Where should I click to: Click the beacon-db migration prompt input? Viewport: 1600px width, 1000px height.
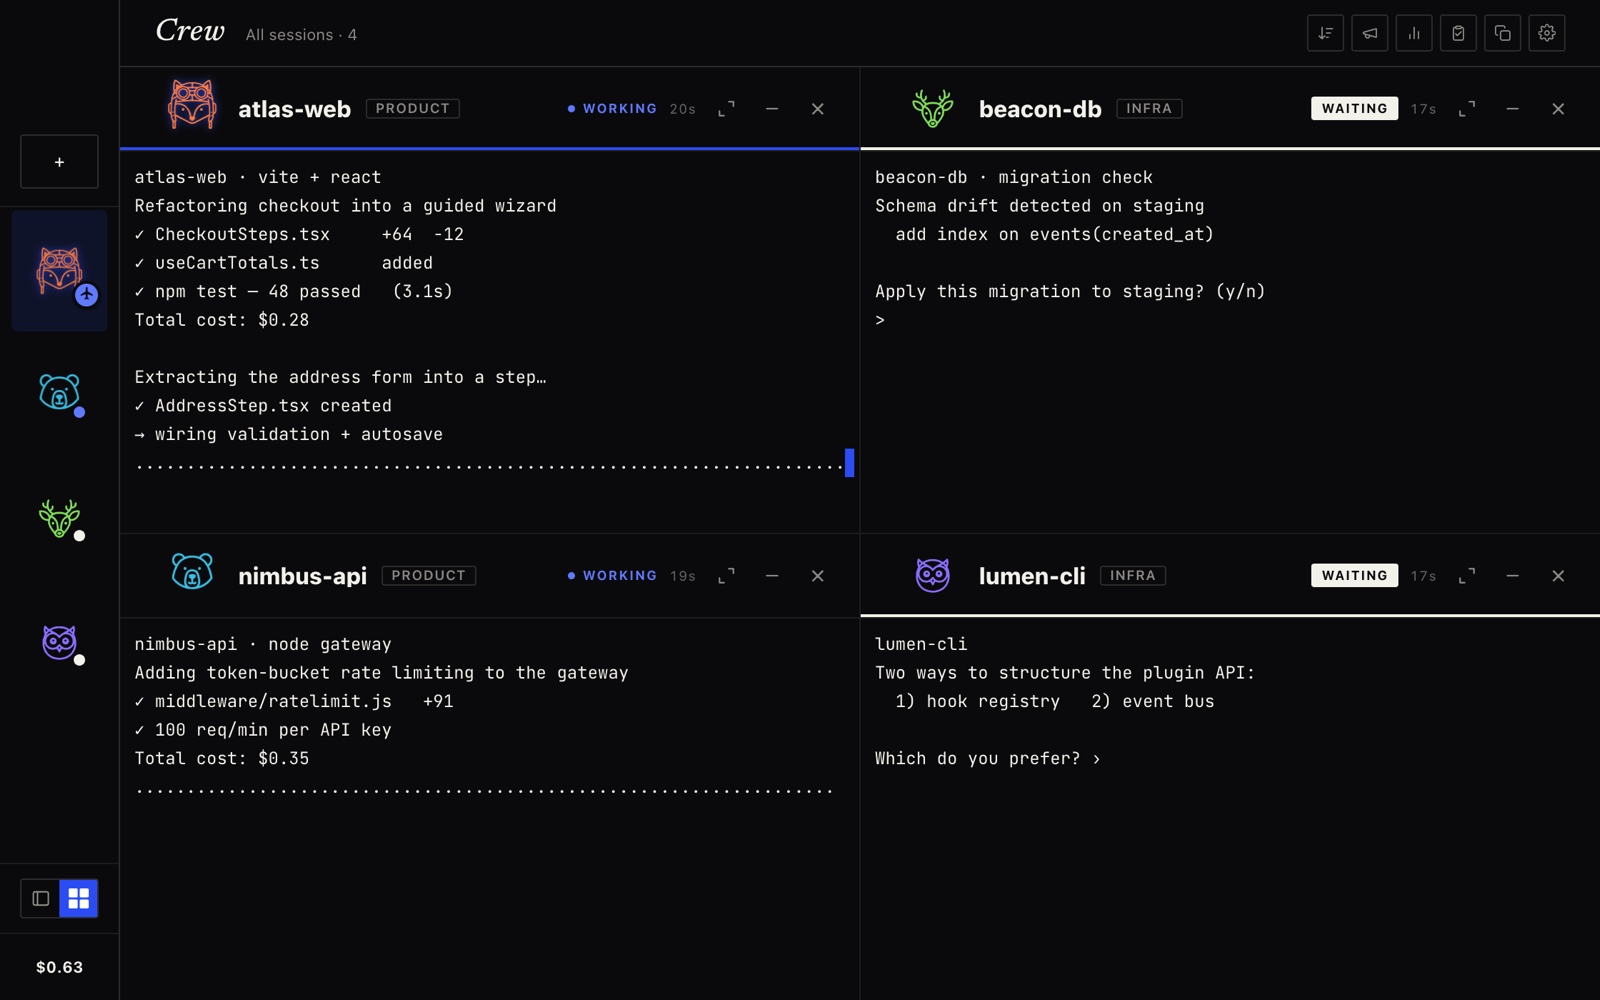coord(1230,320)
